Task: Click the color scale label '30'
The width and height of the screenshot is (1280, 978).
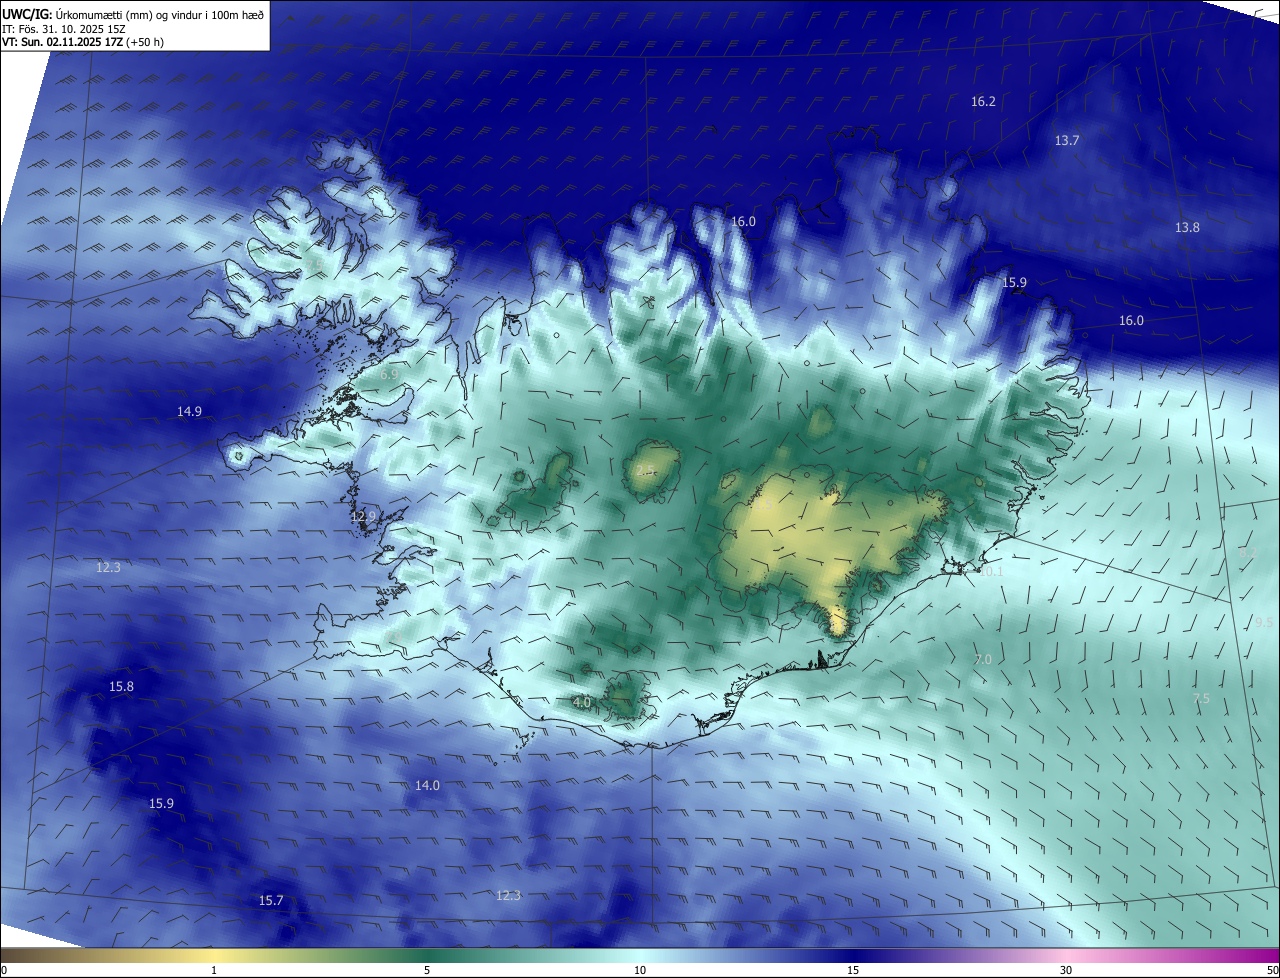Action: pos(1066,971)
